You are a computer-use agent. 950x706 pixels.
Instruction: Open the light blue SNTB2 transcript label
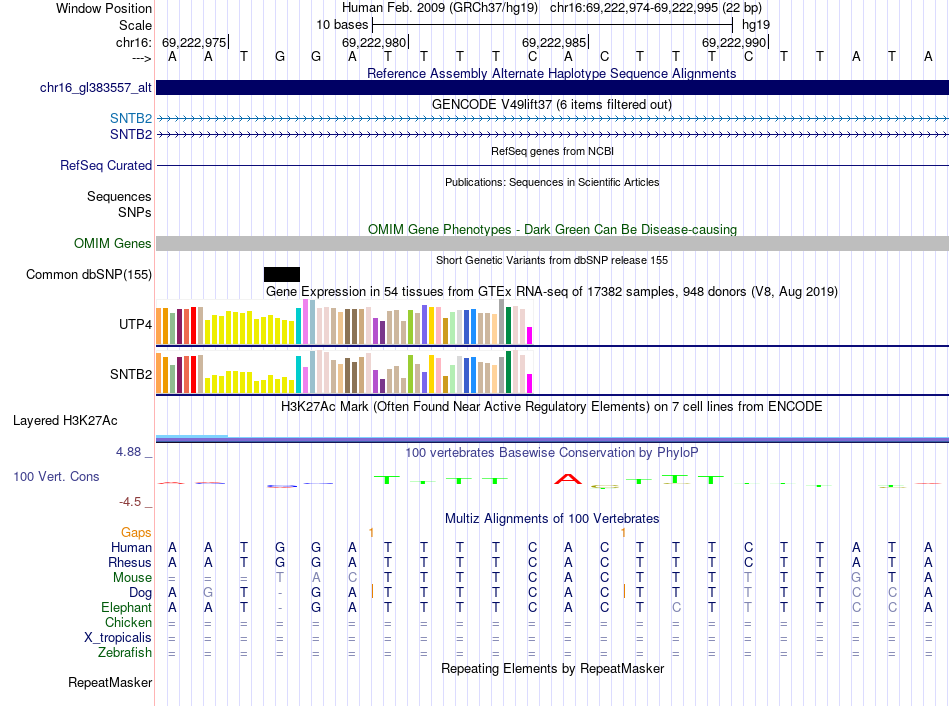[131, 119]
